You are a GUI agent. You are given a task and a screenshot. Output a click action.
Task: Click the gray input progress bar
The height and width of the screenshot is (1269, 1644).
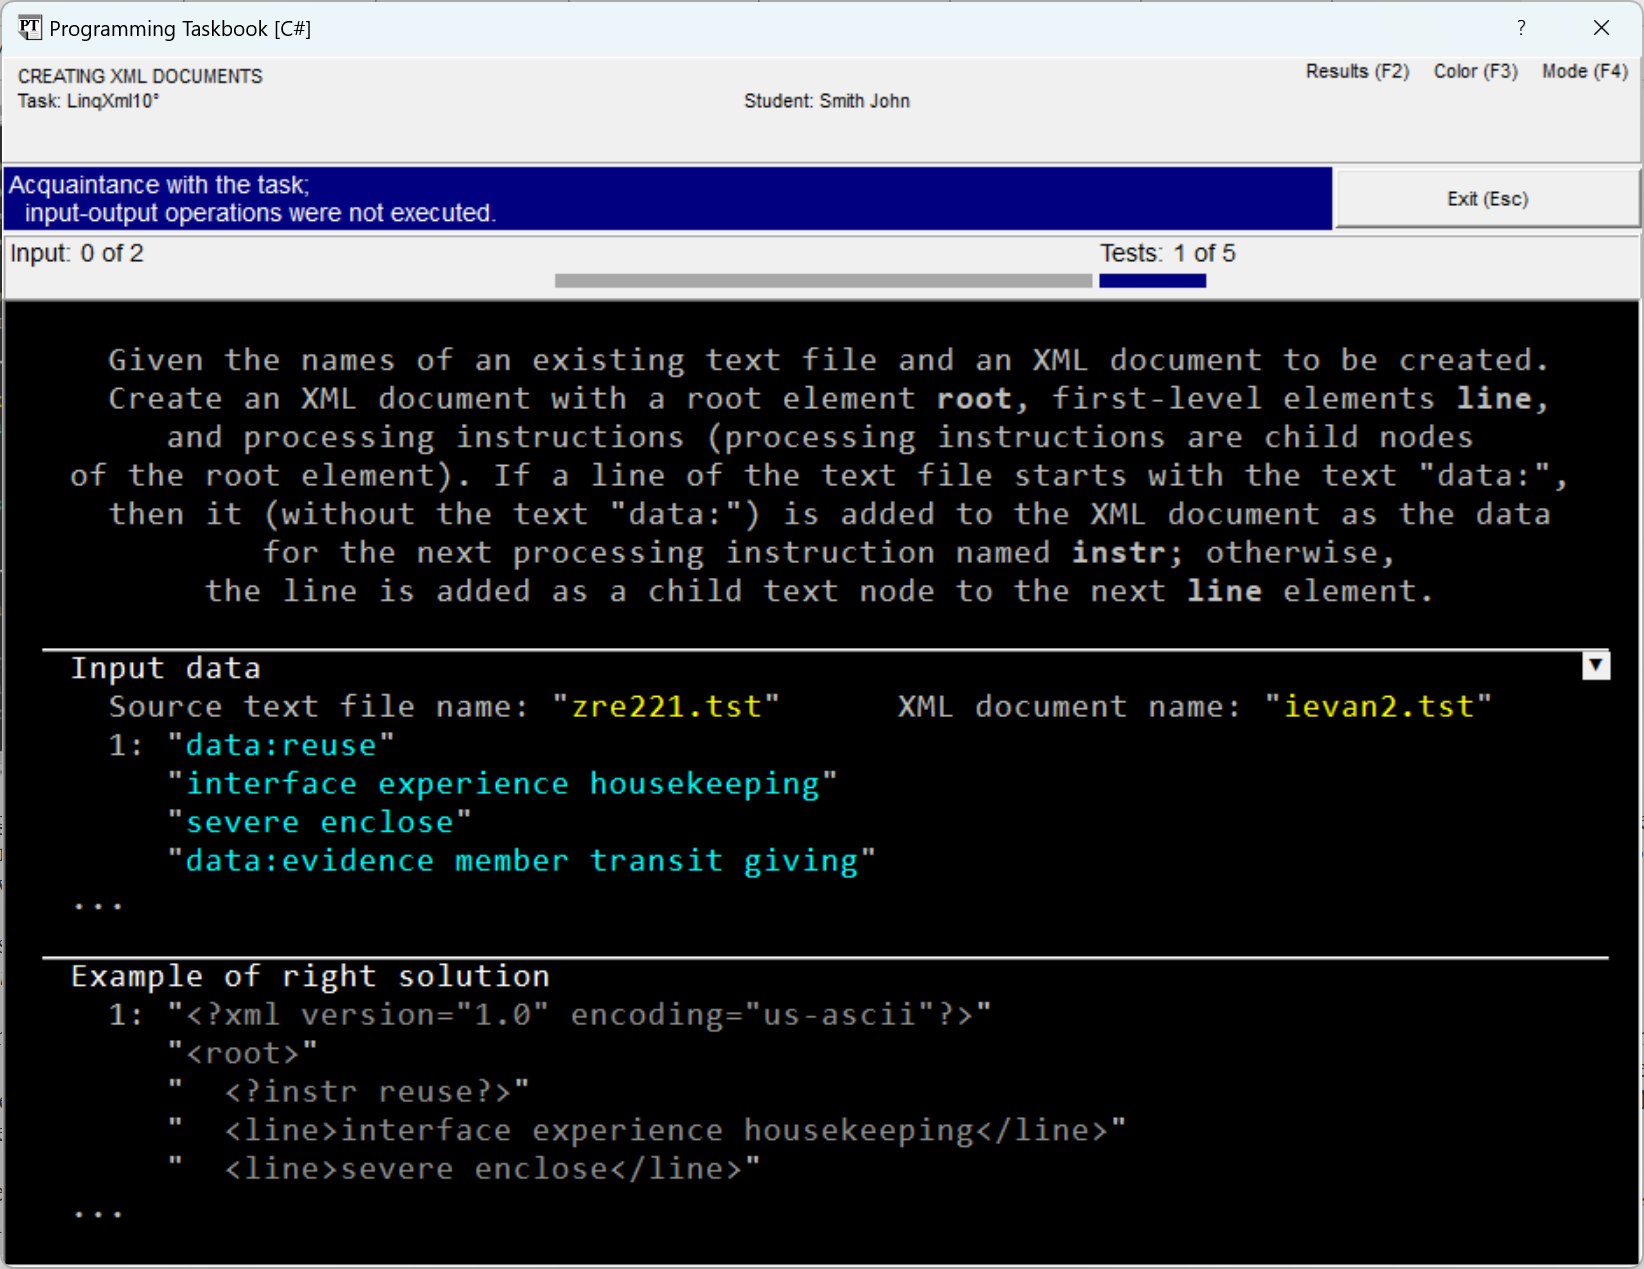point(822,281)
